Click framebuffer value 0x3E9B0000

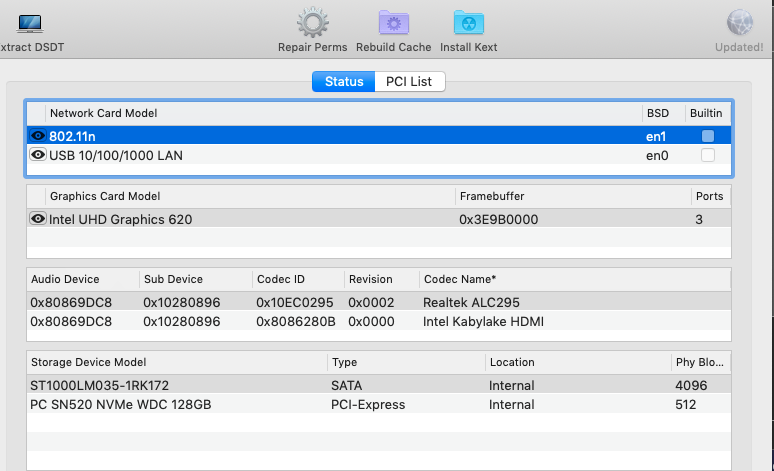(499, 219)
